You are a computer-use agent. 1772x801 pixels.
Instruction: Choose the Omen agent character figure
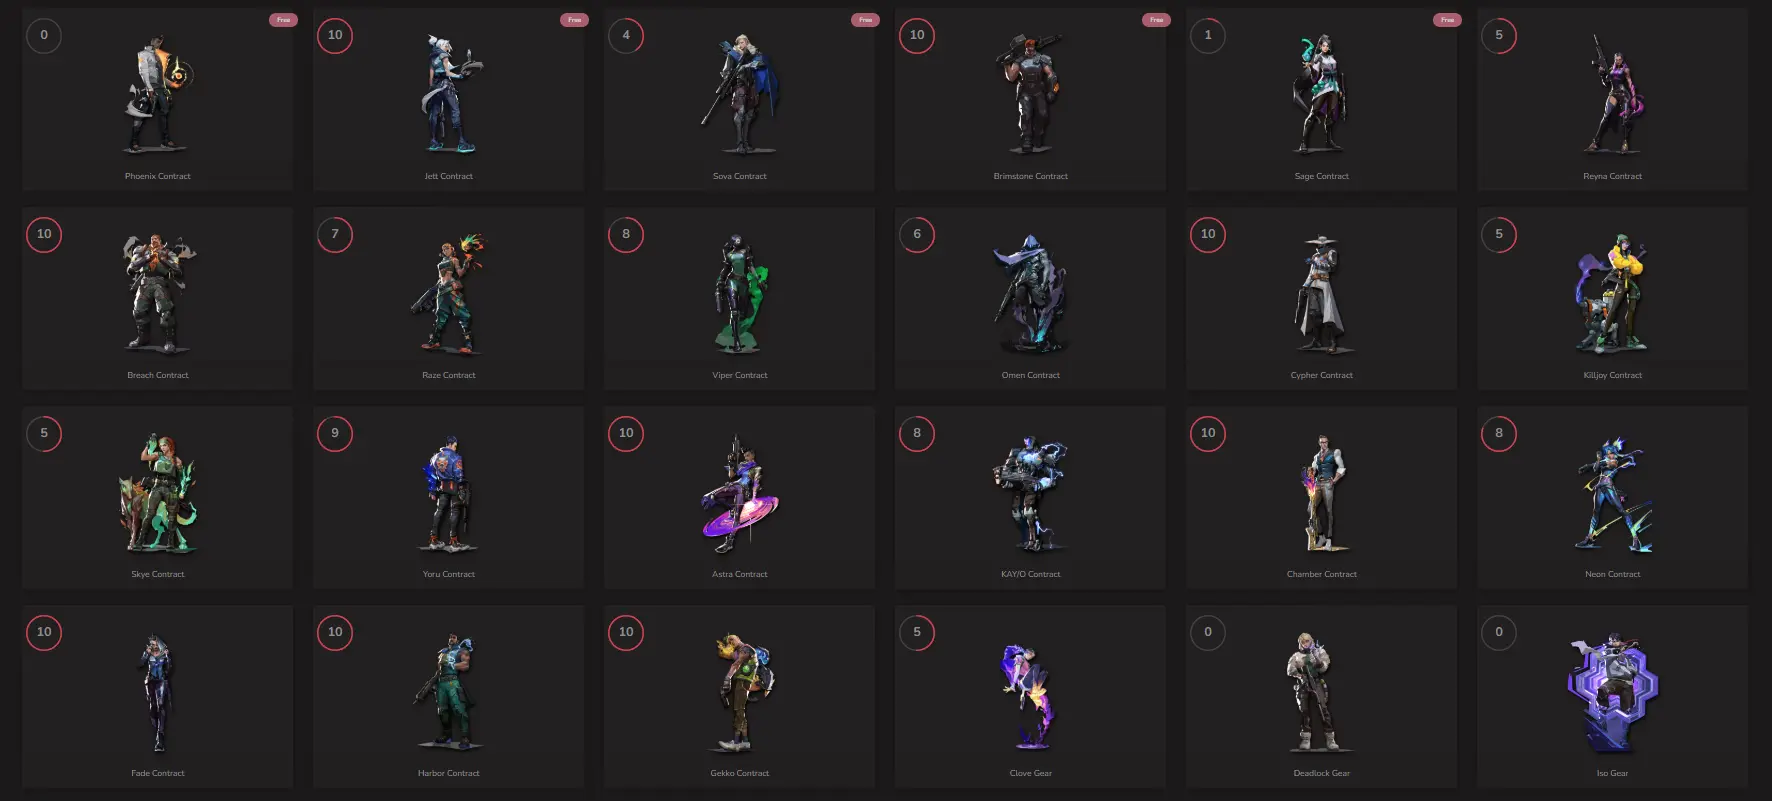1031,292
